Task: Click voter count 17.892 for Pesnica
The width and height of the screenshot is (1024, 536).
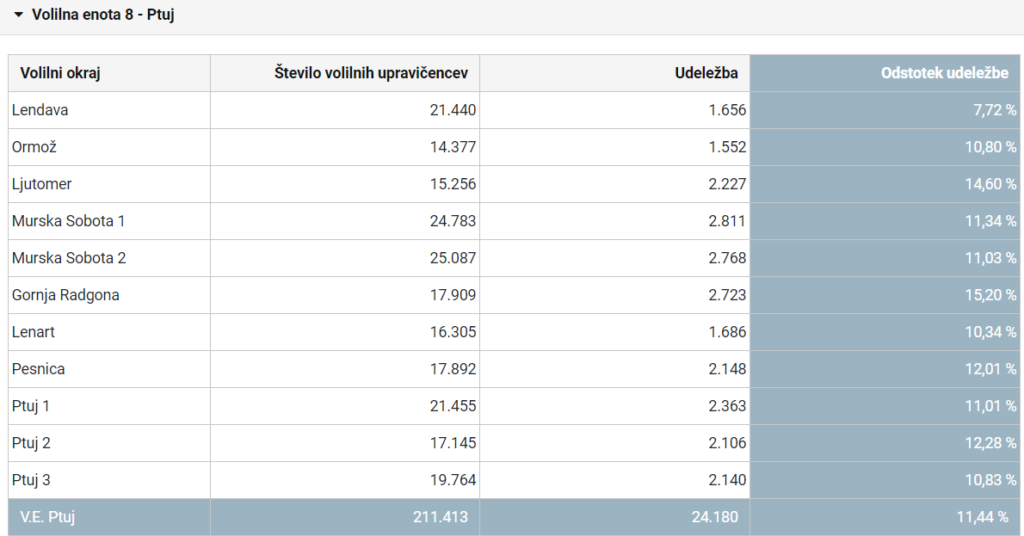Action: [453, 369]
